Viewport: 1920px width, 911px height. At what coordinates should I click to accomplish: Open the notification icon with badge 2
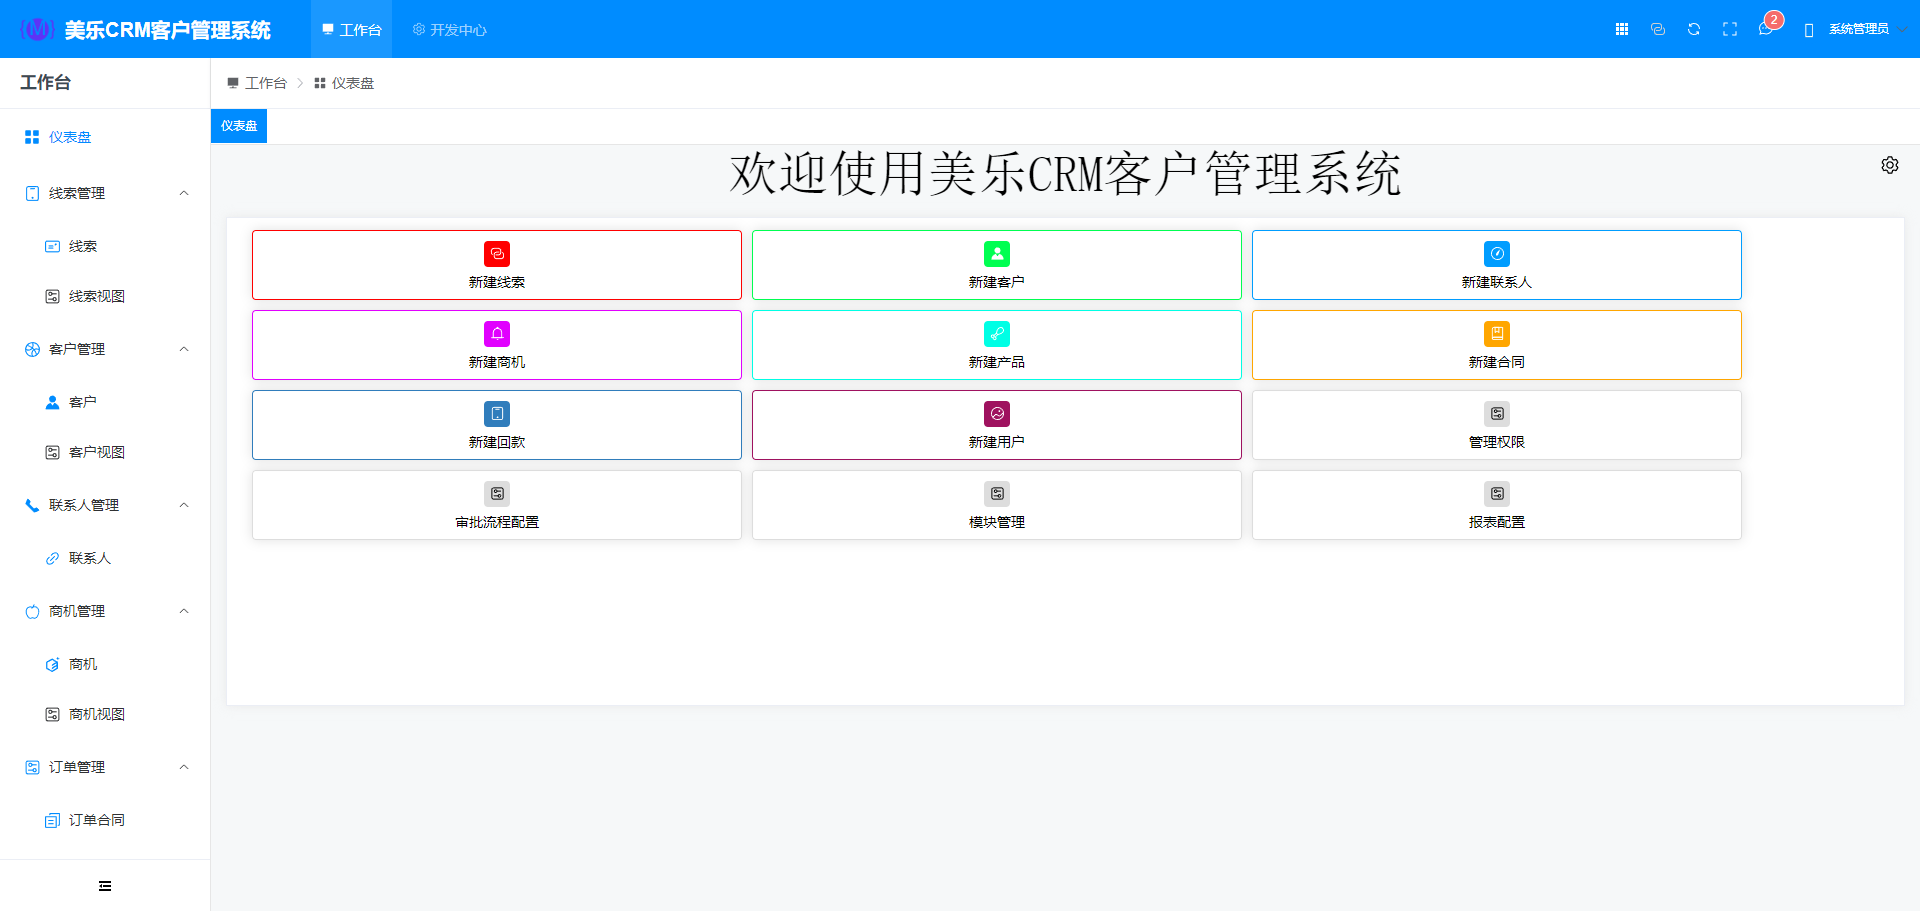(x=1766, y=29)
